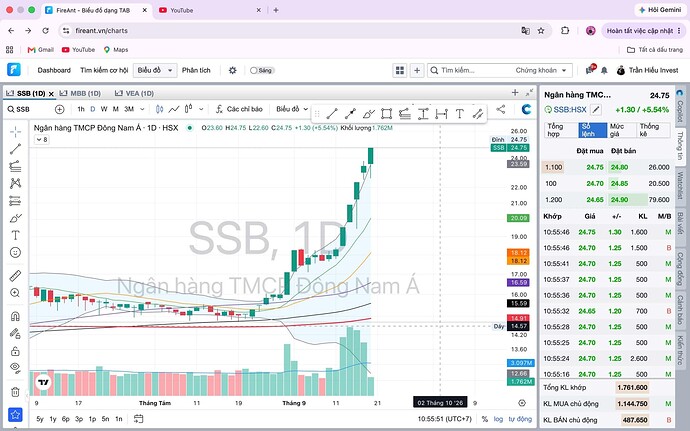
Task: Set the 5y date range
Action: [40, 419]
